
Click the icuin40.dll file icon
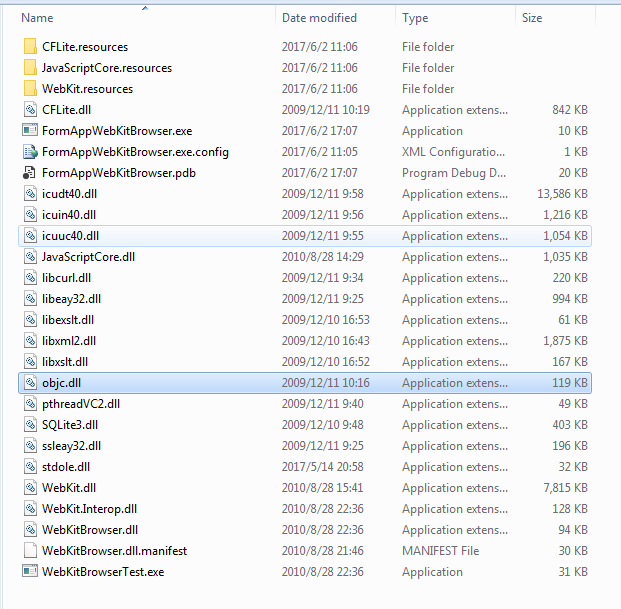(30, 214)
